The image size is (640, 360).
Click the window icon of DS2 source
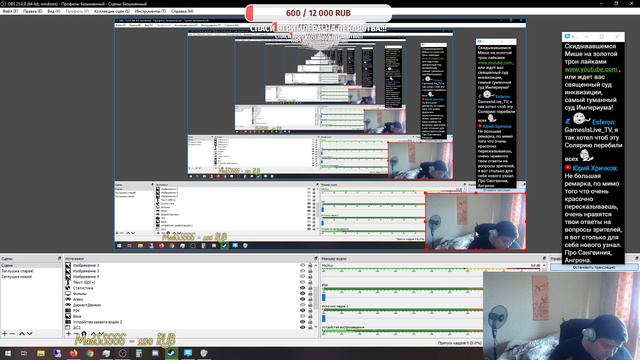point(68,328)
